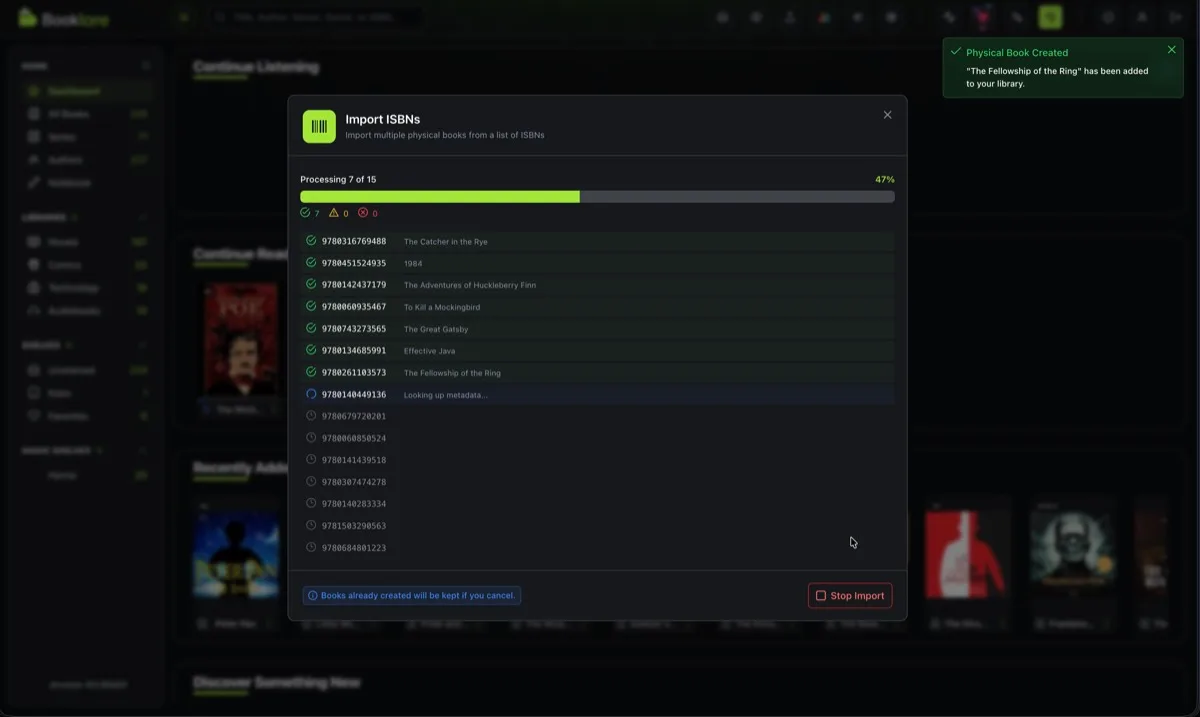Click ISBN number 9780743273565
1200x717 pixels.
pyautogui.click(x=354, y=329)
